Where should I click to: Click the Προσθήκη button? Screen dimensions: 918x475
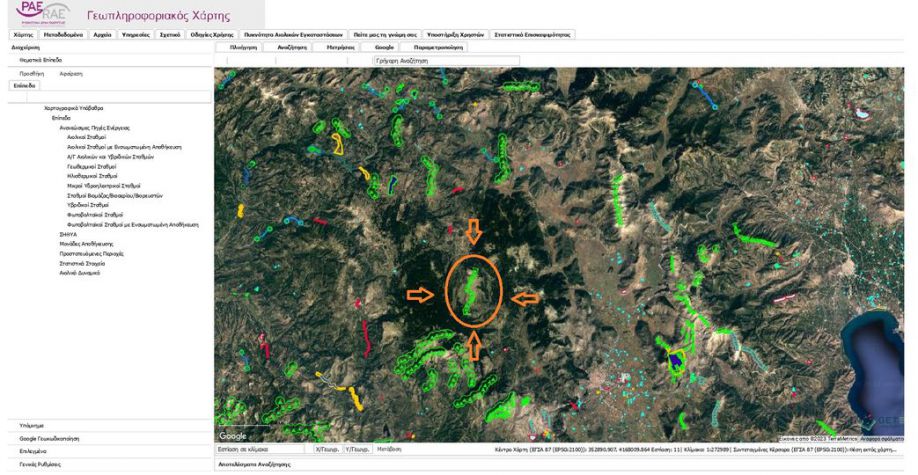(x=32, y=74)
